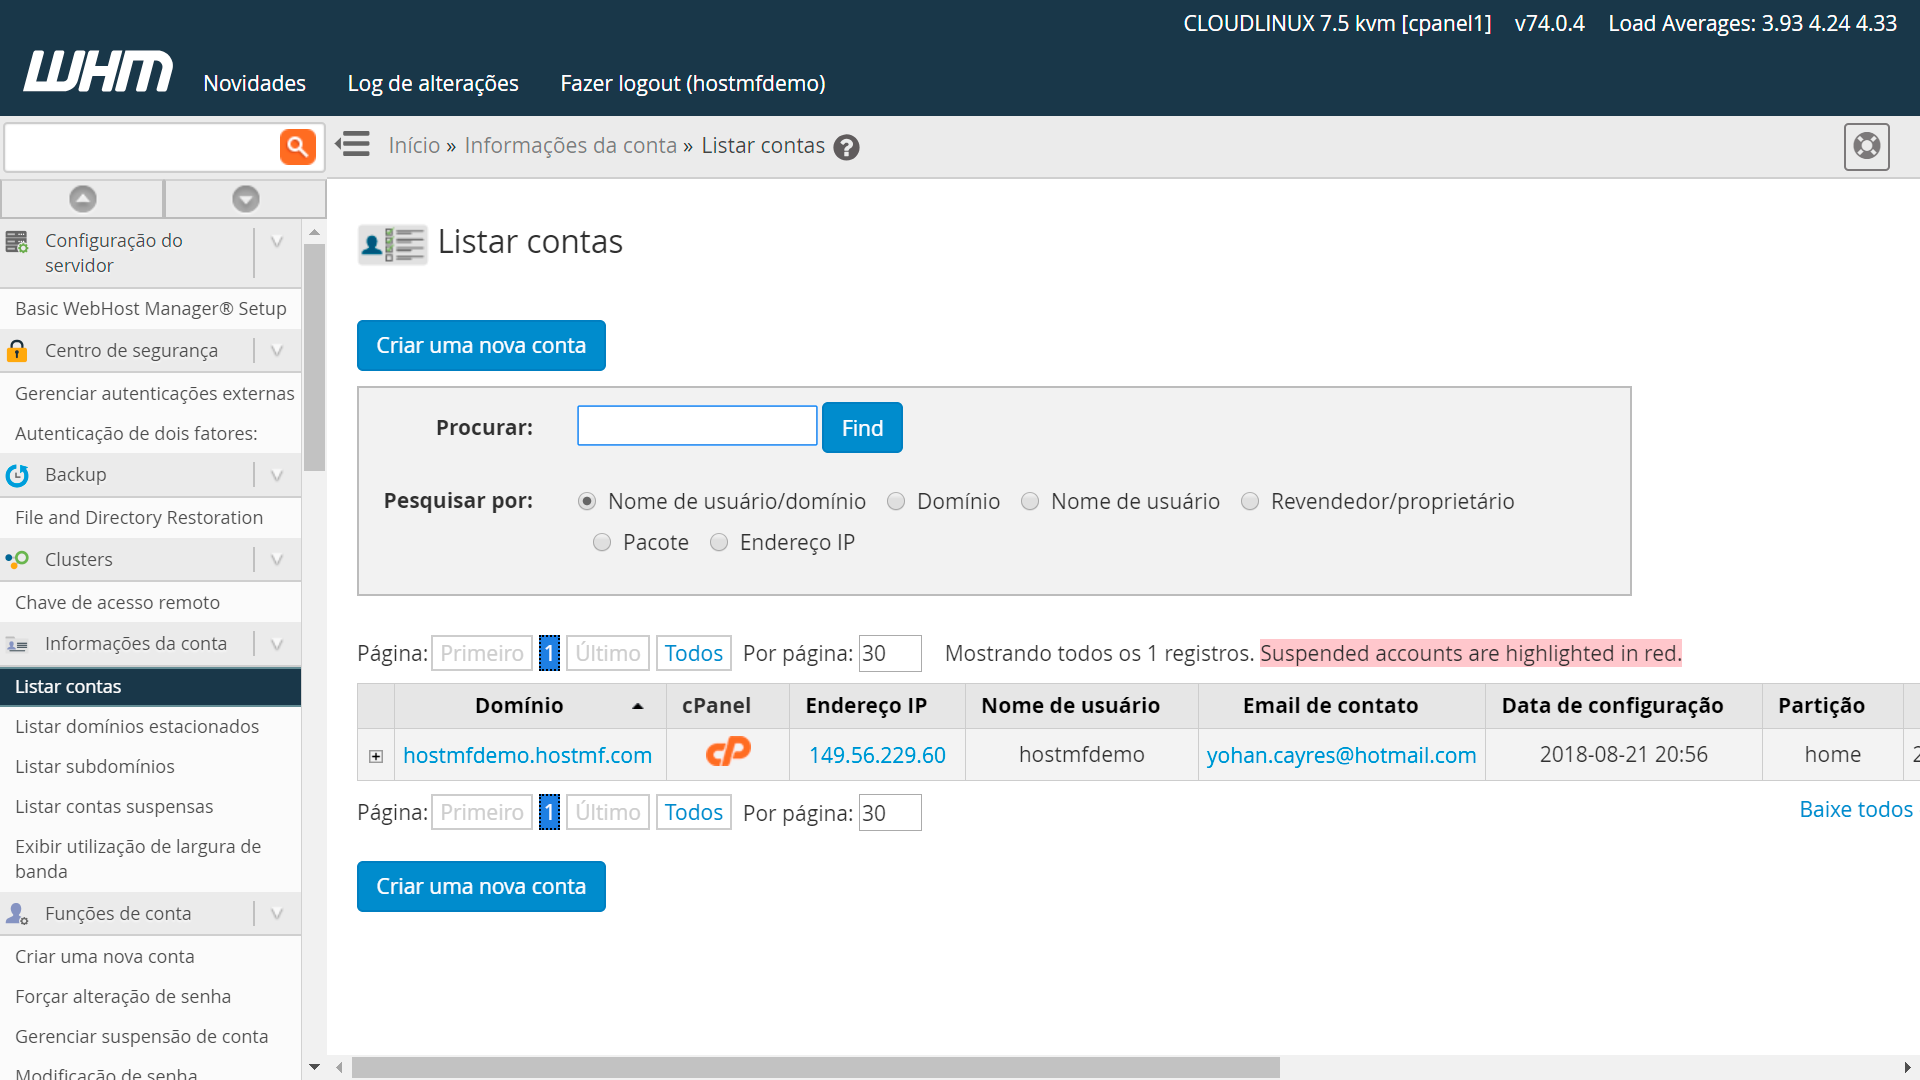Click the Listar contas page icon

[x=392, y=244]
